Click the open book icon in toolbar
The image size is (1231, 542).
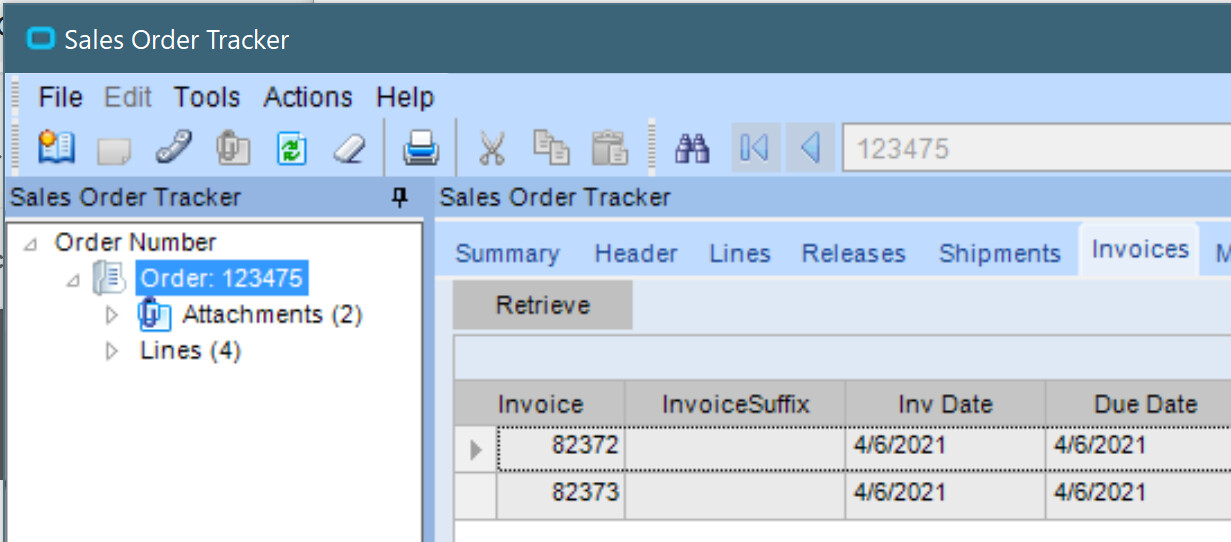56,148
